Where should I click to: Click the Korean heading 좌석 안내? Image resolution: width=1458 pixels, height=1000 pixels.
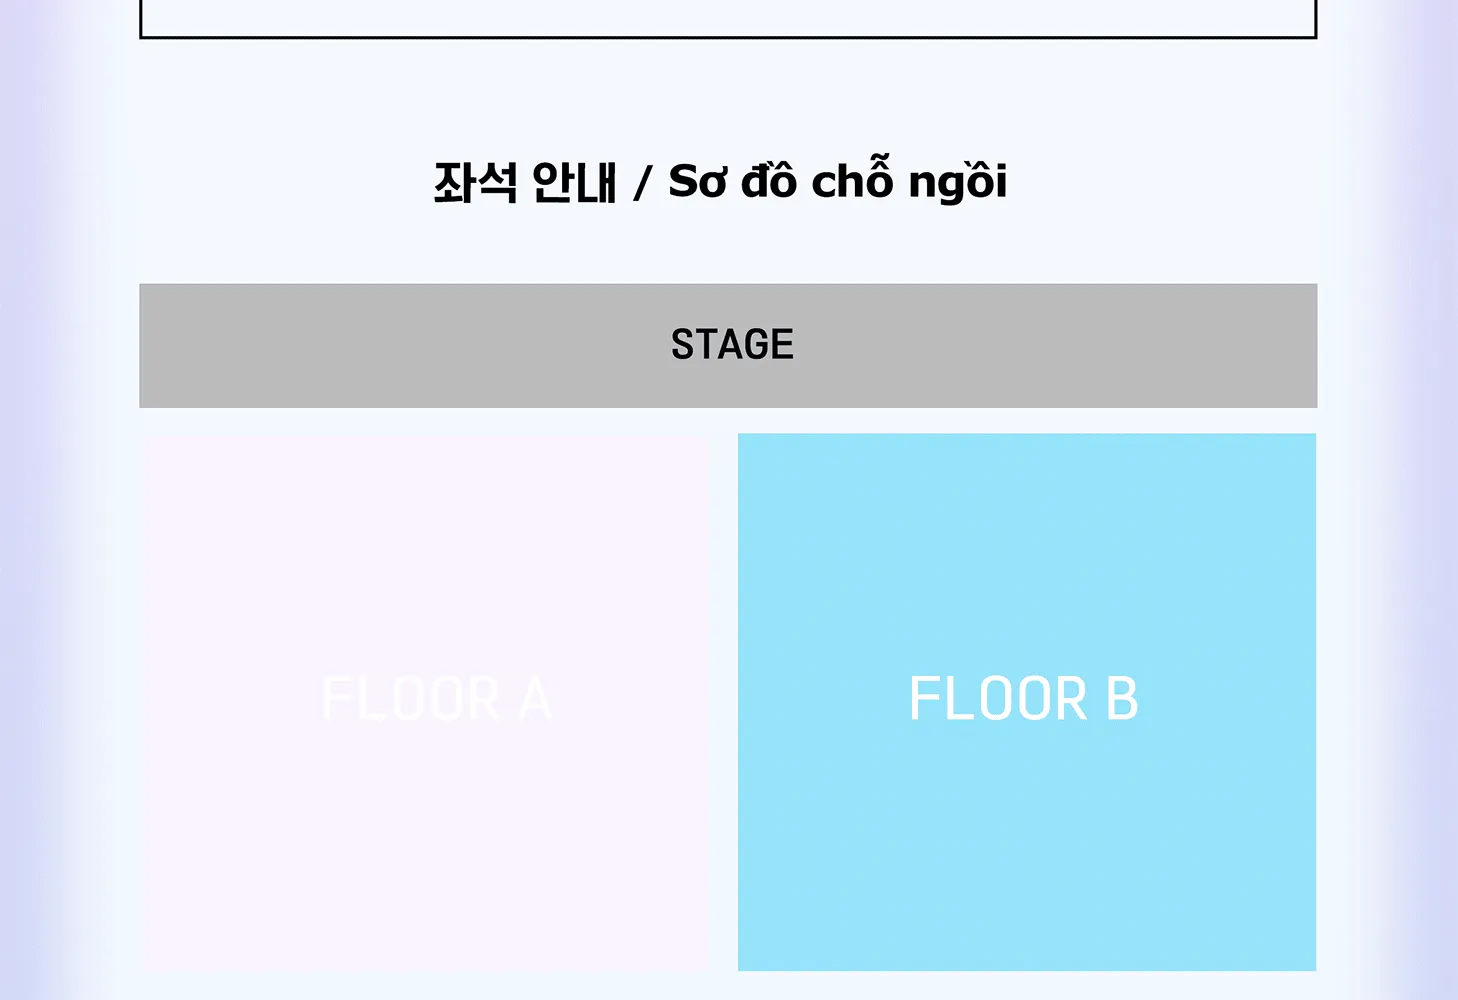(525, 183)
